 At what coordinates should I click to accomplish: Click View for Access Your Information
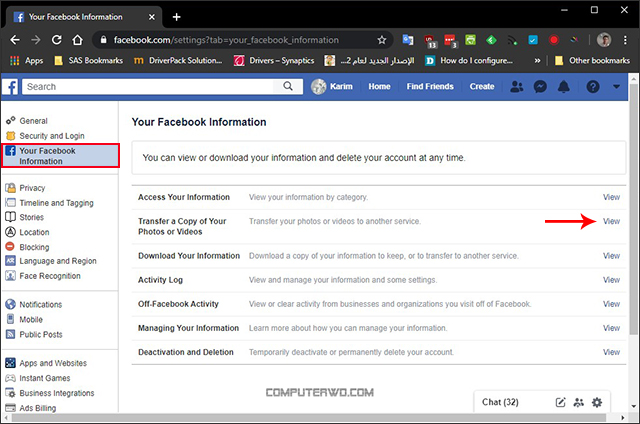pos(611,197)
